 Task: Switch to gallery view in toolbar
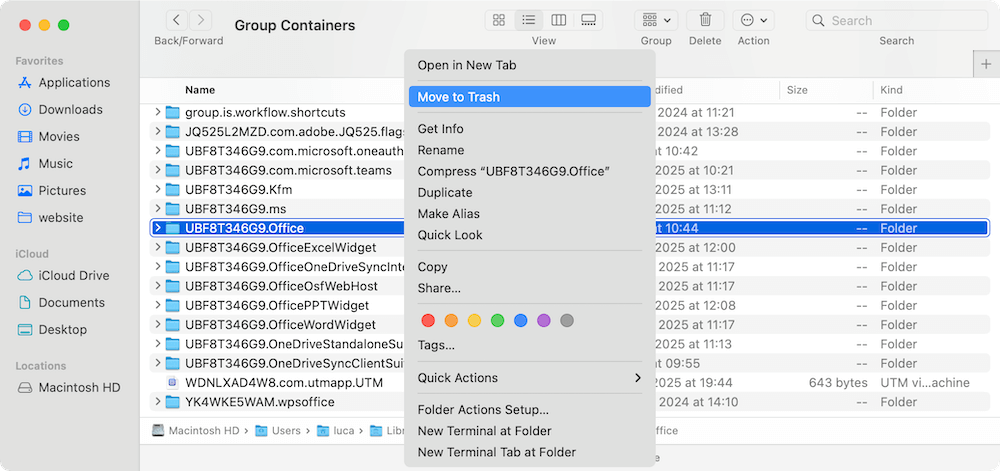pyautogui.click(x=589, y=20)
